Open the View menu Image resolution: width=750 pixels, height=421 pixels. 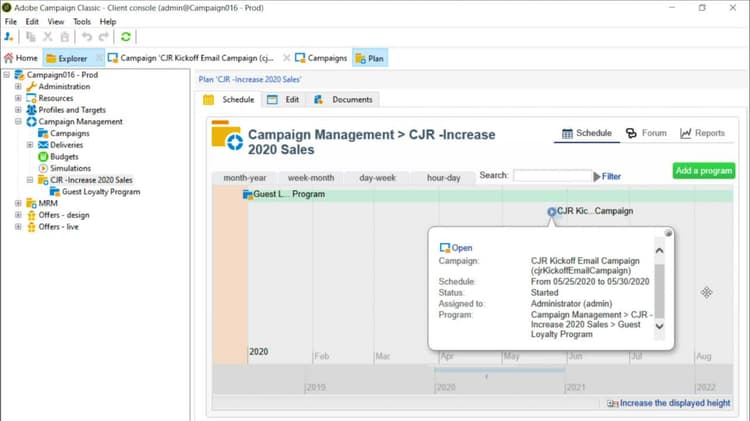55,22
